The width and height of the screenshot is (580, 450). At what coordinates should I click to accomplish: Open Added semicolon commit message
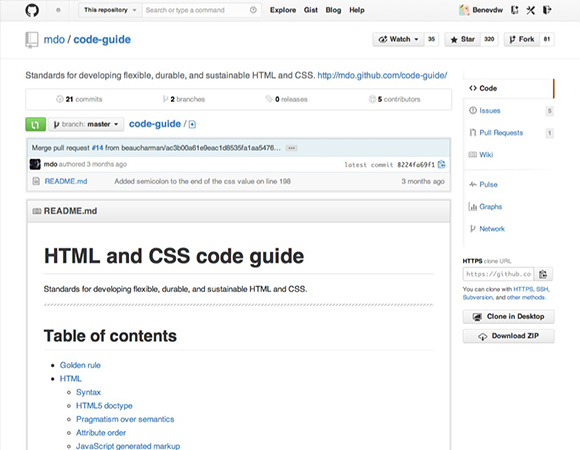click(x=202, y=181)
